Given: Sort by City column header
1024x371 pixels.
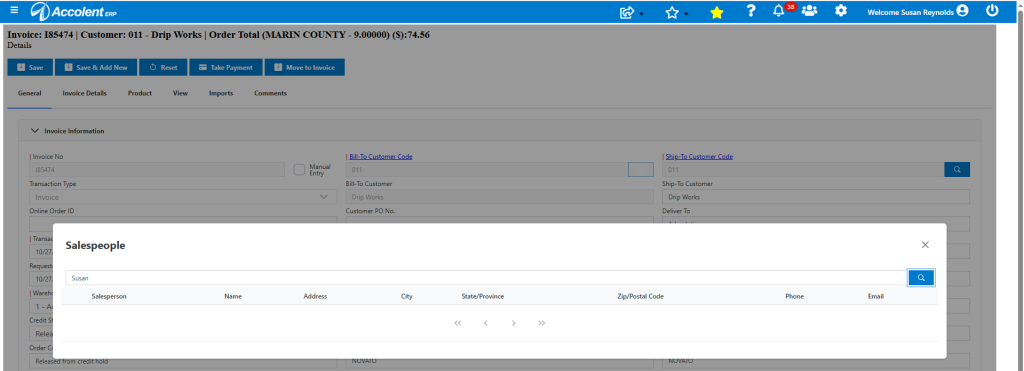Looking at the screenshot, I should pyautogui.click(x=407, y=297).
